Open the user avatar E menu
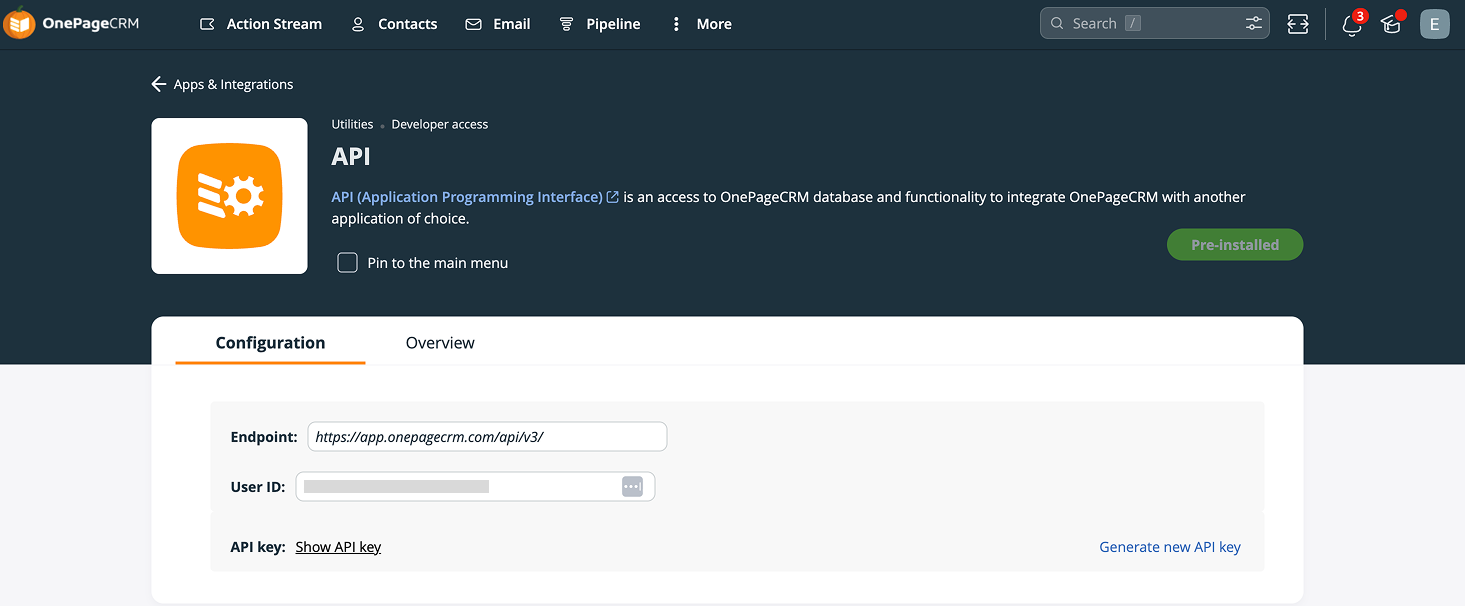The image size is (1465, 606). pyautogui.click(x=1434, y=24)
